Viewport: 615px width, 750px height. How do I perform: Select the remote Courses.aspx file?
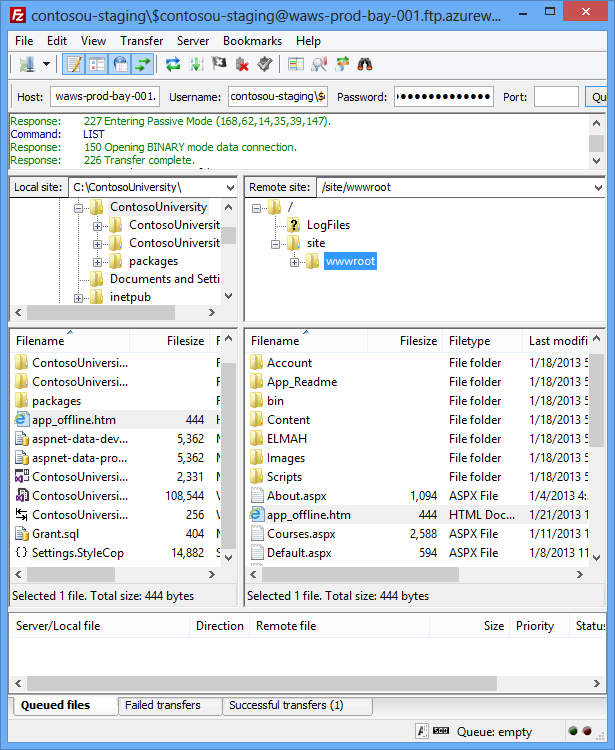coord(418,534)
